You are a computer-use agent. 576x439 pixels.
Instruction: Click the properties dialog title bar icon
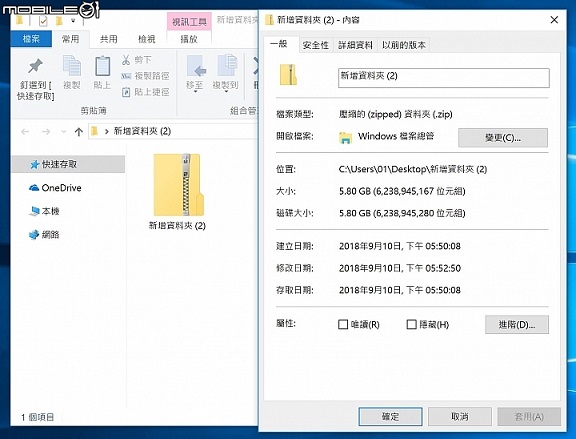tap(269, 20)
